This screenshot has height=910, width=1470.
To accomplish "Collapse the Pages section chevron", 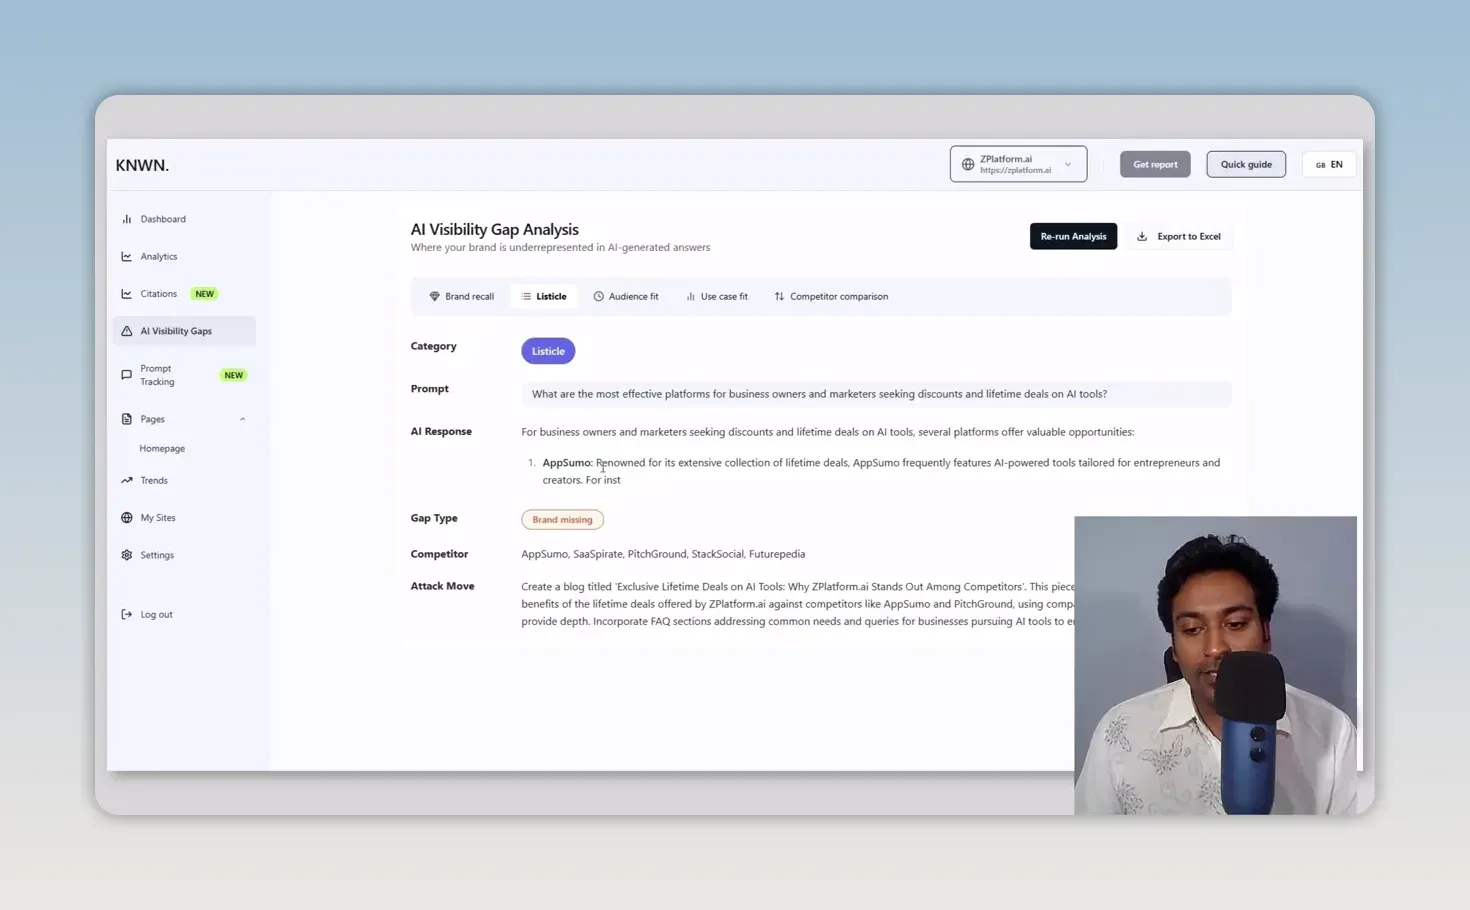I will [242, 419].
